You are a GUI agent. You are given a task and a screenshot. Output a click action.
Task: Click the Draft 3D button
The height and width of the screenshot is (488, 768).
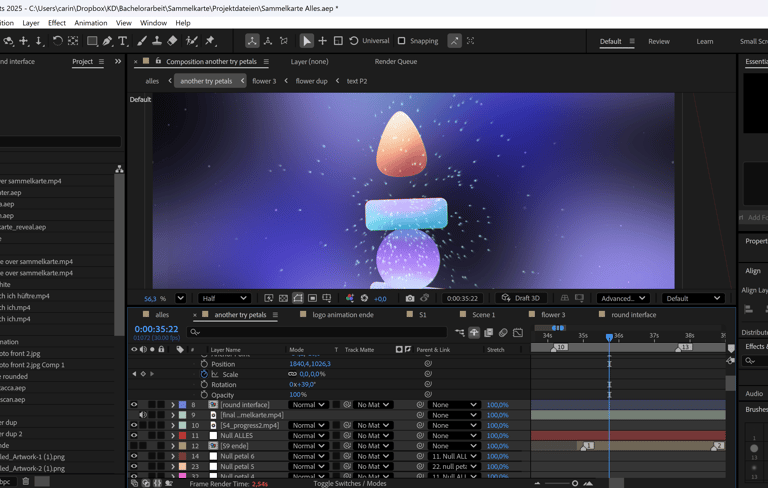520,298
